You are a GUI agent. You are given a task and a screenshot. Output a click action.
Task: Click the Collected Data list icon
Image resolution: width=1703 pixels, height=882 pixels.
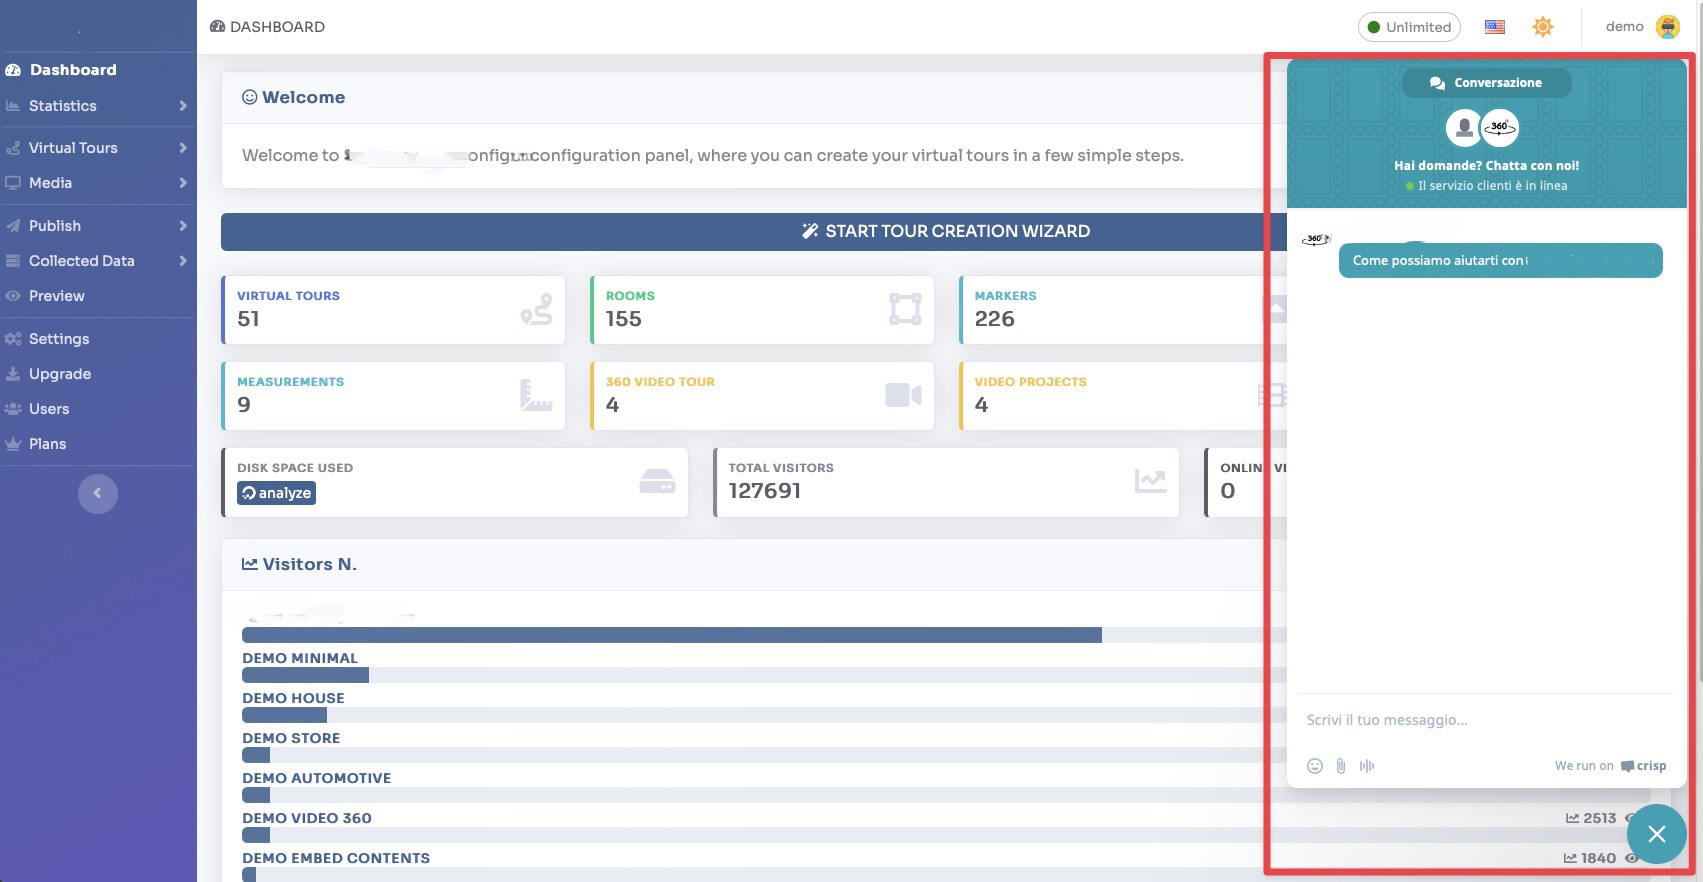[x=13, y=261]
